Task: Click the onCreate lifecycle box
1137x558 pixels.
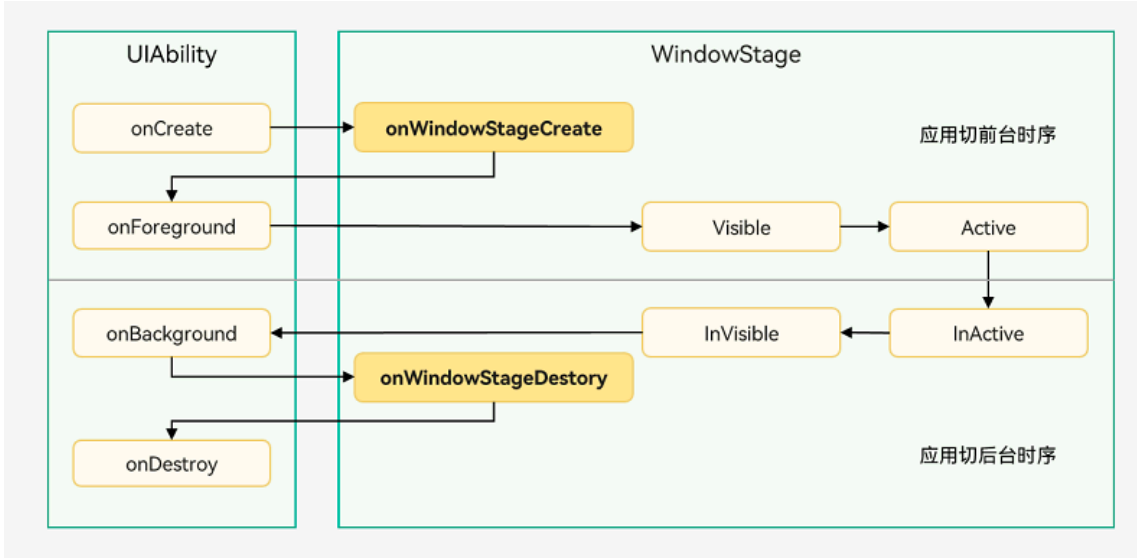Action: [171, 128]
